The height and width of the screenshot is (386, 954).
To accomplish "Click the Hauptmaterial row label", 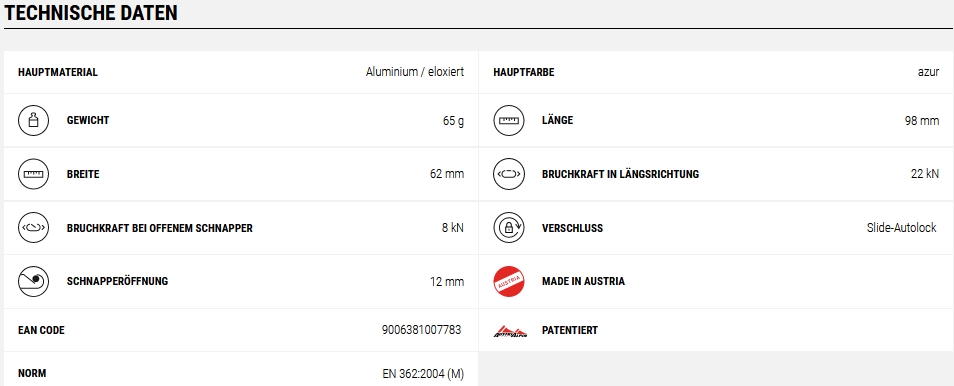I will coord(58,72).
